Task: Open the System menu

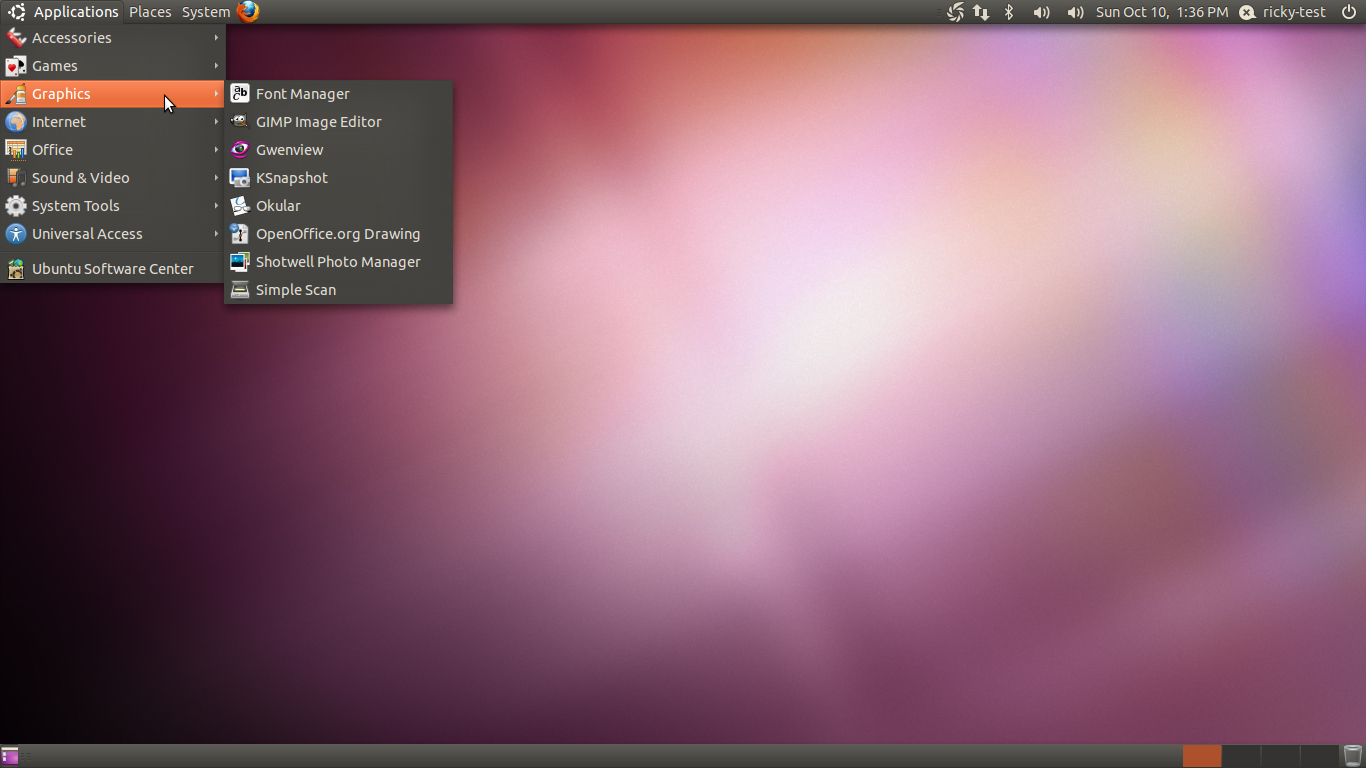Action: [x=205, y=12]
